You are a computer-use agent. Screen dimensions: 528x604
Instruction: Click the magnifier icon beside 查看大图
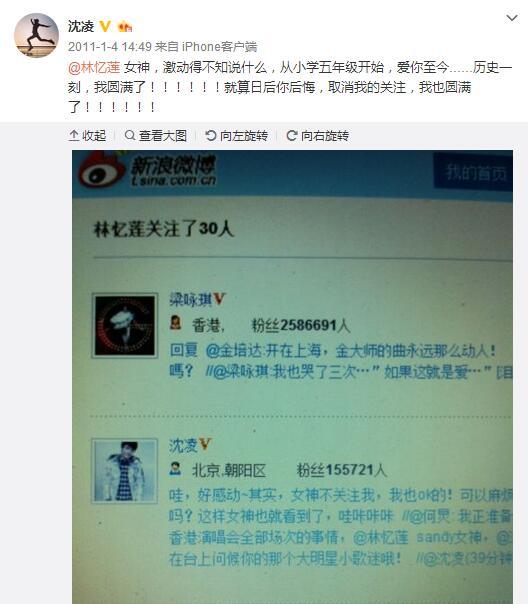(130, 135)
